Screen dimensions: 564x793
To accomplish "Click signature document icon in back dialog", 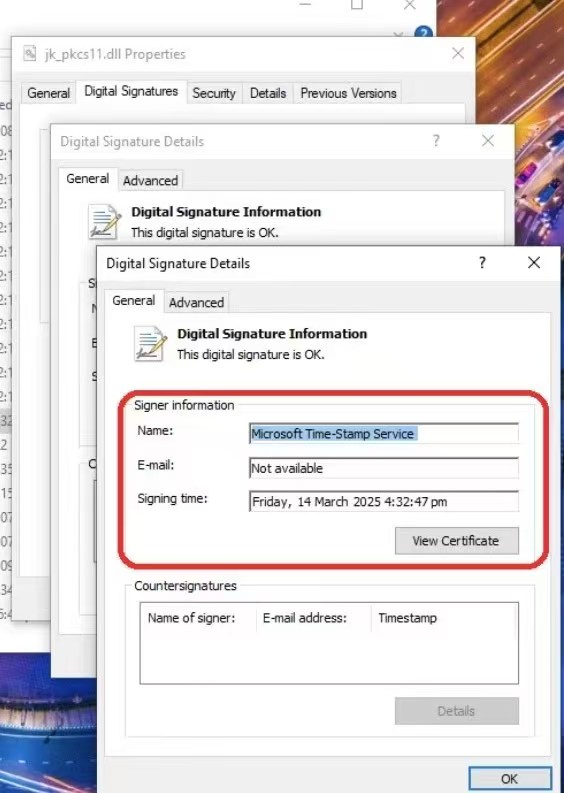I will point(104,222).
